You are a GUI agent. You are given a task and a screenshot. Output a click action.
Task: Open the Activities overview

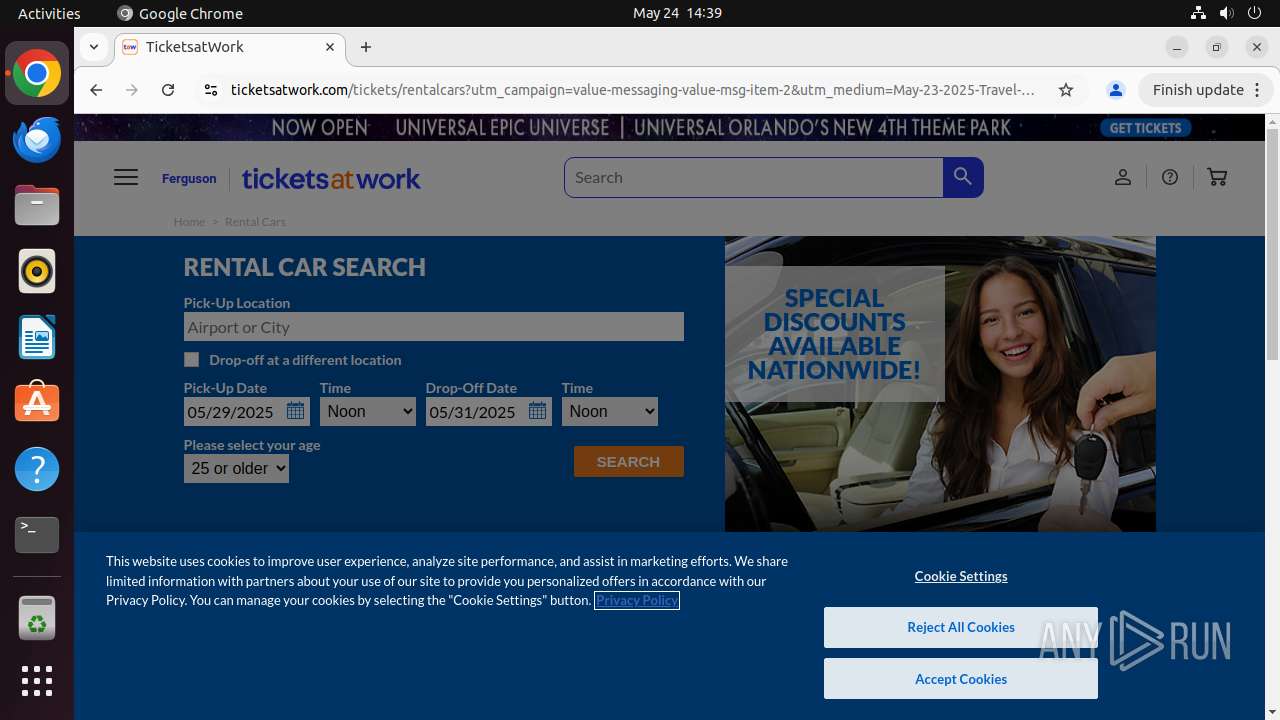(x=49, y=13)
